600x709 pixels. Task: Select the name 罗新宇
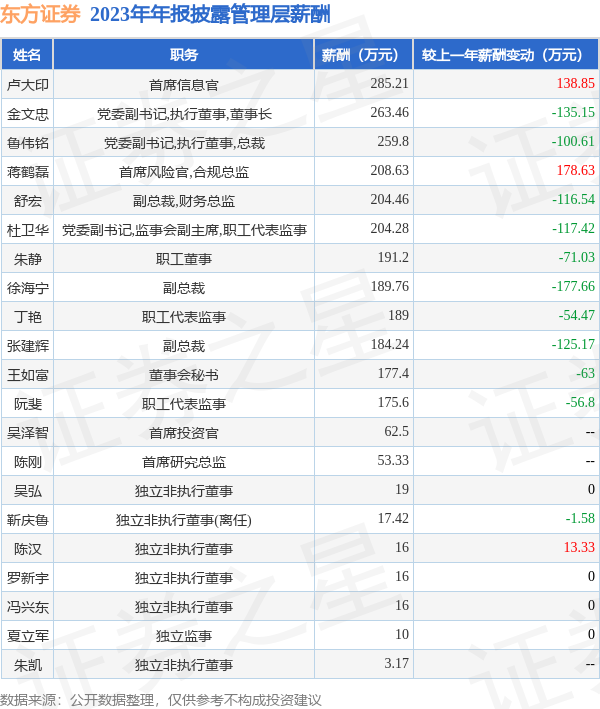[x=28, y=578]
